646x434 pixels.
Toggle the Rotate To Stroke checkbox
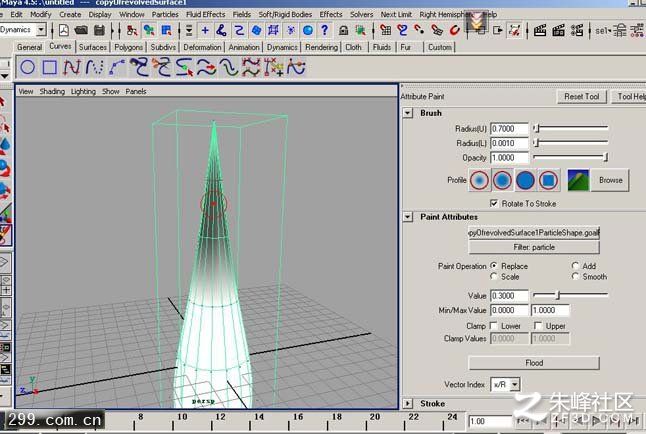pyautogui.click(x=494, y=203)
